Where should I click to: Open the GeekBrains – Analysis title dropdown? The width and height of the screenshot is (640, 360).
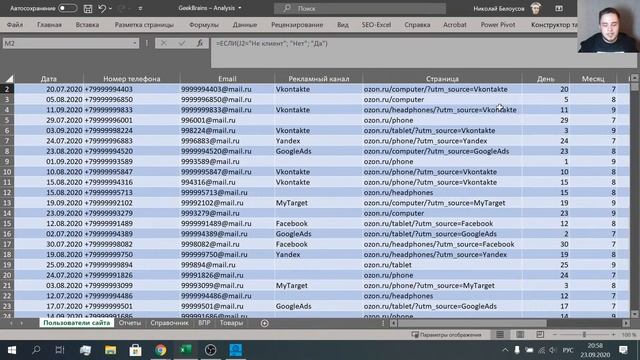pos(240,8)
